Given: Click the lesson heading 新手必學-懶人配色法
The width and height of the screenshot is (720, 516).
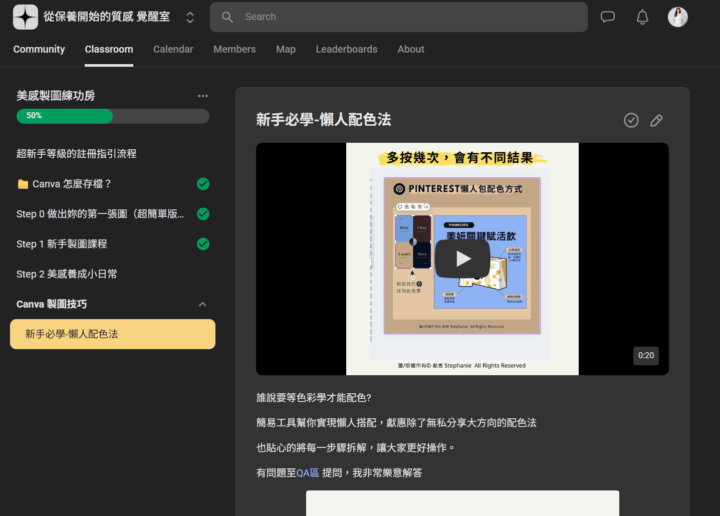Looking at the screenshot, I should click(x=323, y=120).
